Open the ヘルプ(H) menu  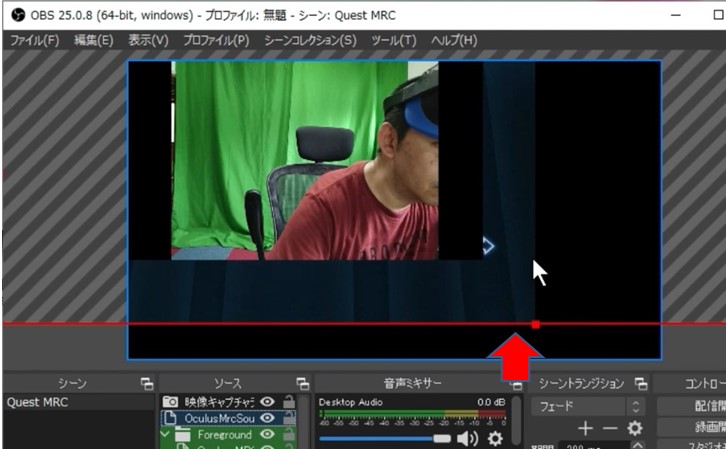pyautogui.click(x=454, y=40)
